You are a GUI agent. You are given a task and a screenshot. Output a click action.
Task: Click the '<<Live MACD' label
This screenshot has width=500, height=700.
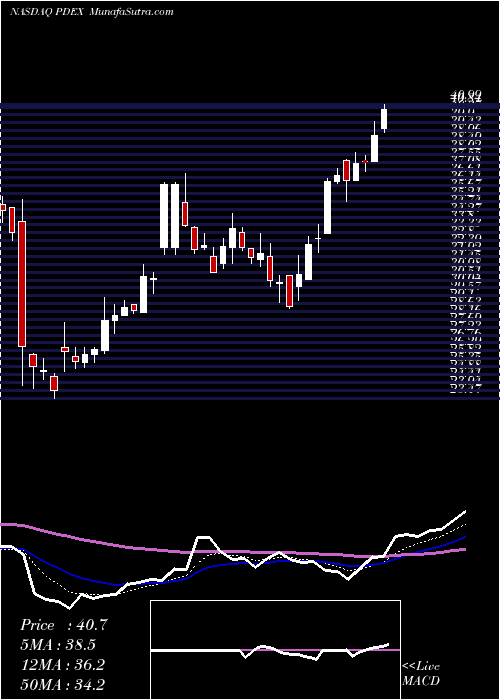coord(421,674)
